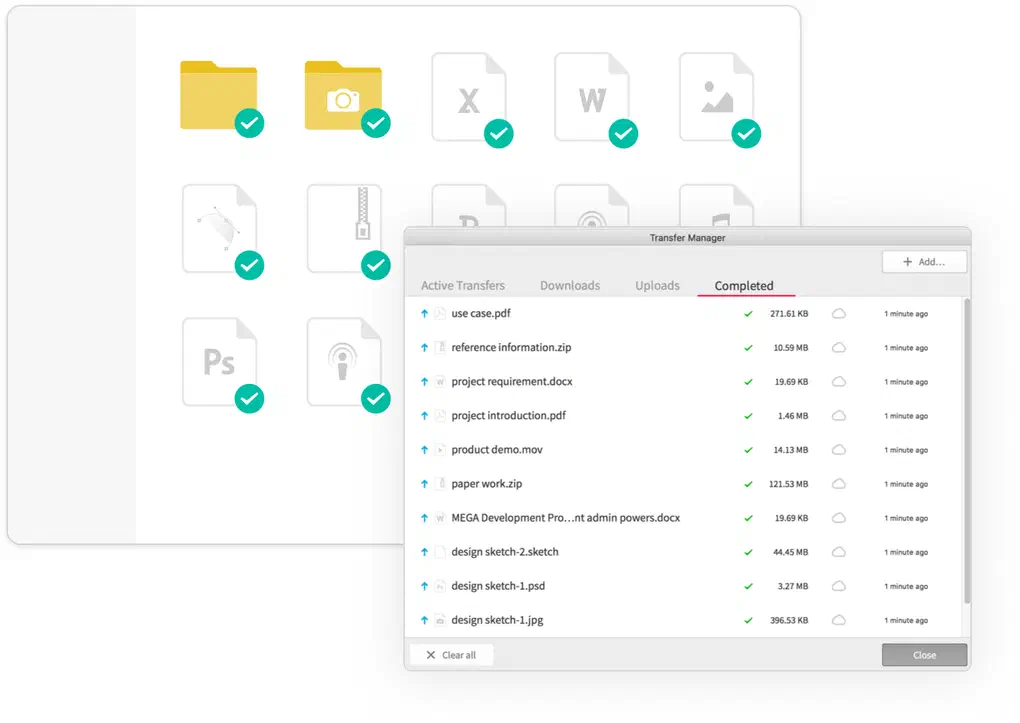This screenshot has width=1020, height=723.
Task: Click the movie file icon beside product demo.mov
Action: [439, 450]
